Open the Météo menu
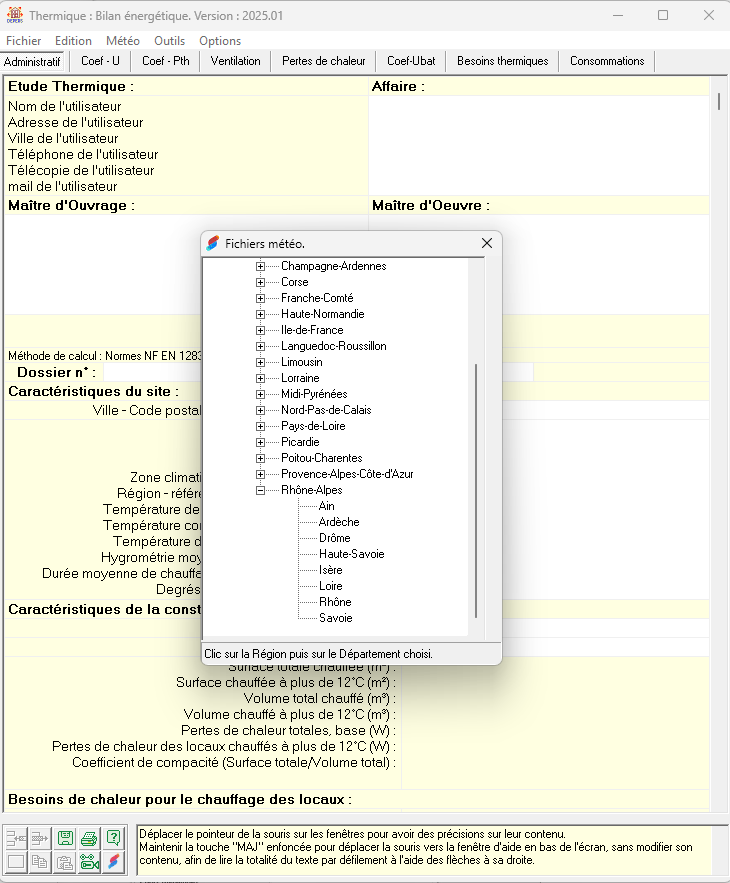The height and width of the screenshot is (883, 730). click(123, 41)
